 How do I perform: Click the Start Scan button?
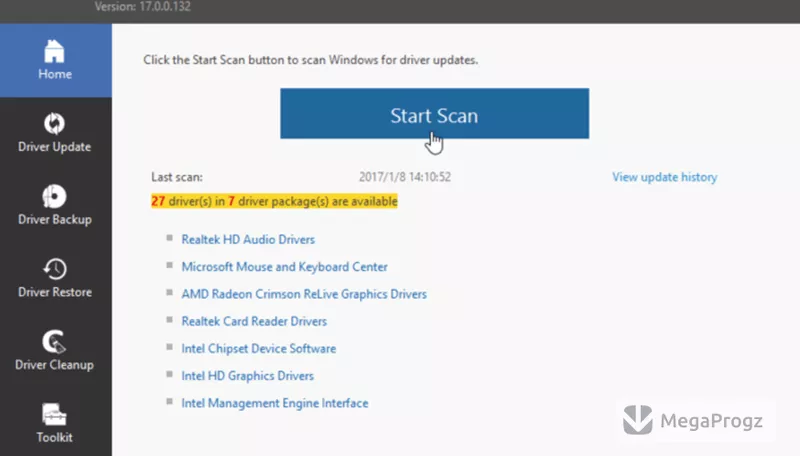tap(434, 113)
